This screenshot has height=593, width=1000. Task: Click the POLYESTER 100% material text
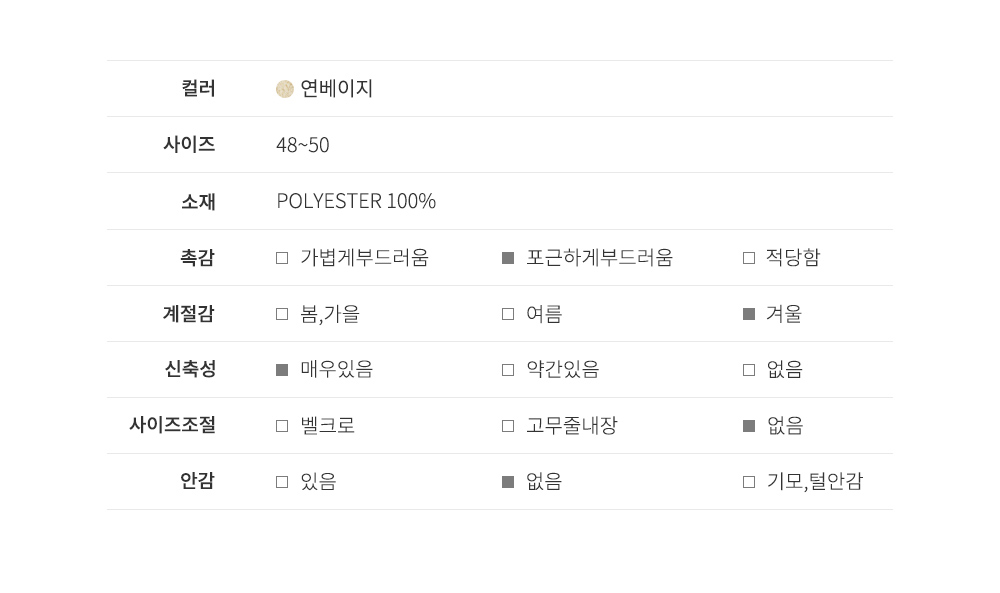356,201
